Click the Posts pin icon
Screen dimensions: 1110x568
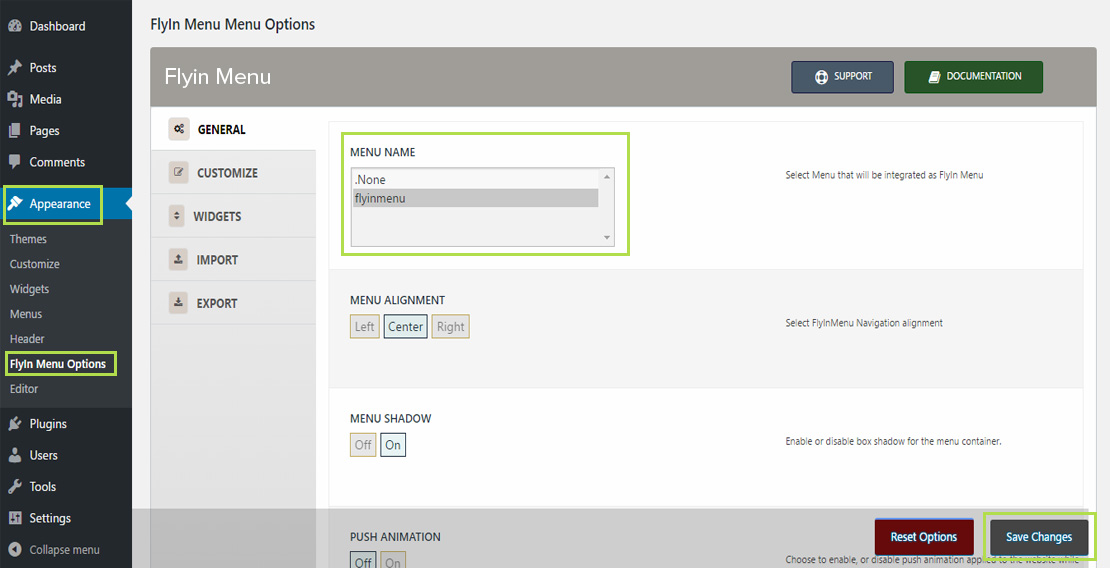point(14,68)
